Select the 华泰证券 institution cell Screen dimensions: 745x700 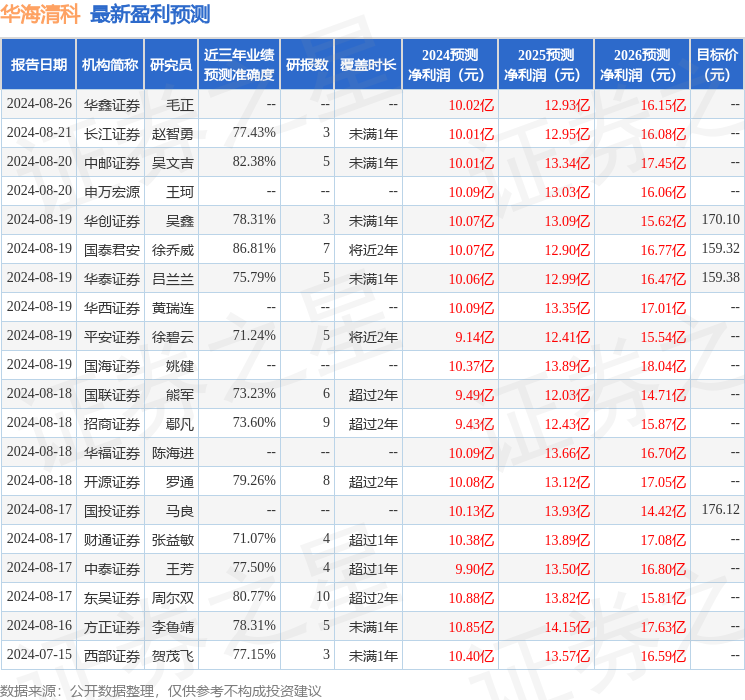pos(112,279)
